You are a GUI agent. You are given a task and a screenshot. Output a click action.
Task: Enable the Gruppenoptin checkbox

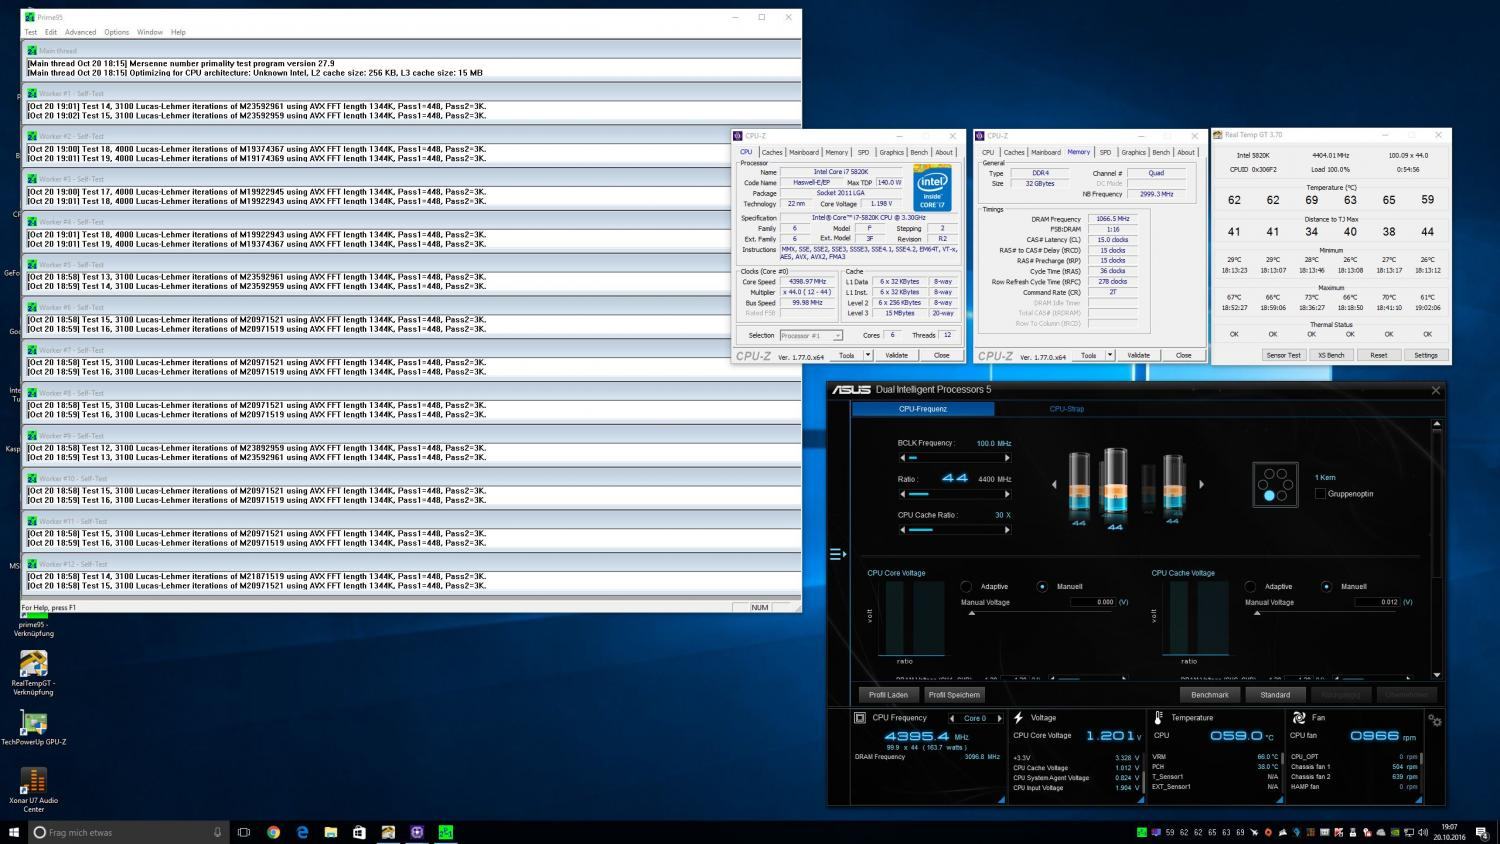pyautogui.click(x=1320, y=494)
